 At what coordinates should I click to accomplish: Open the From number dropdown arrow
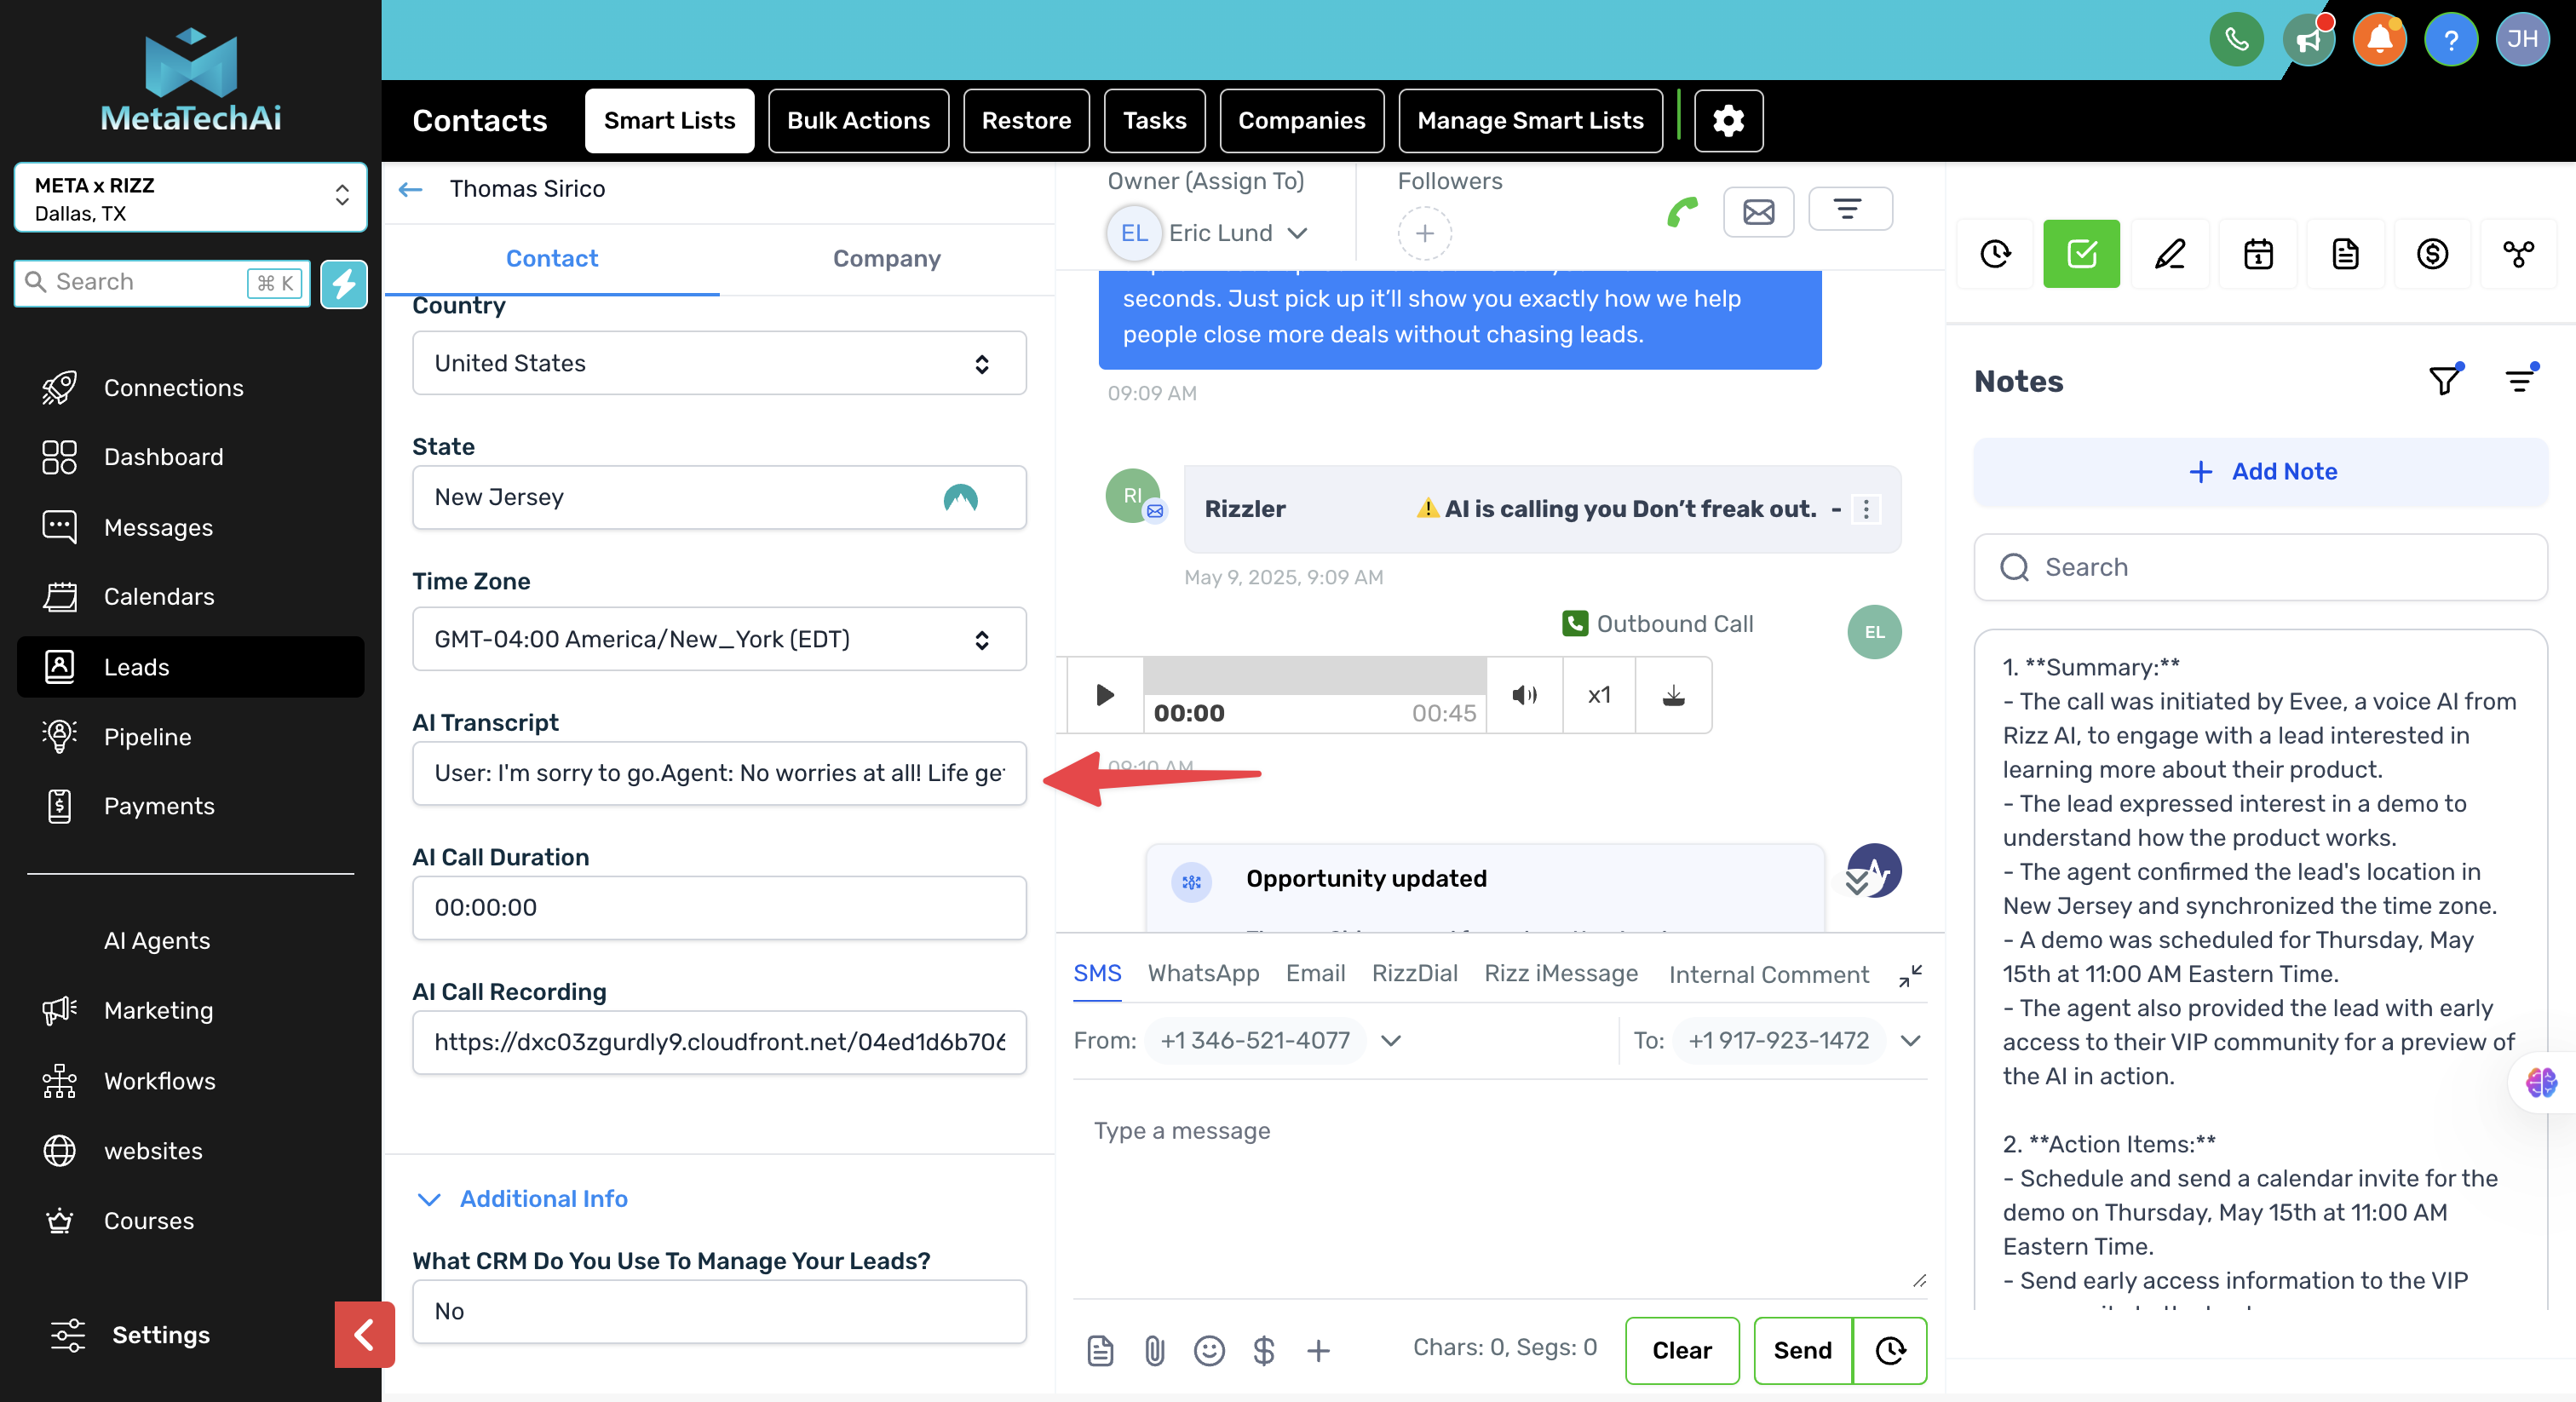click(1391, 1040)
